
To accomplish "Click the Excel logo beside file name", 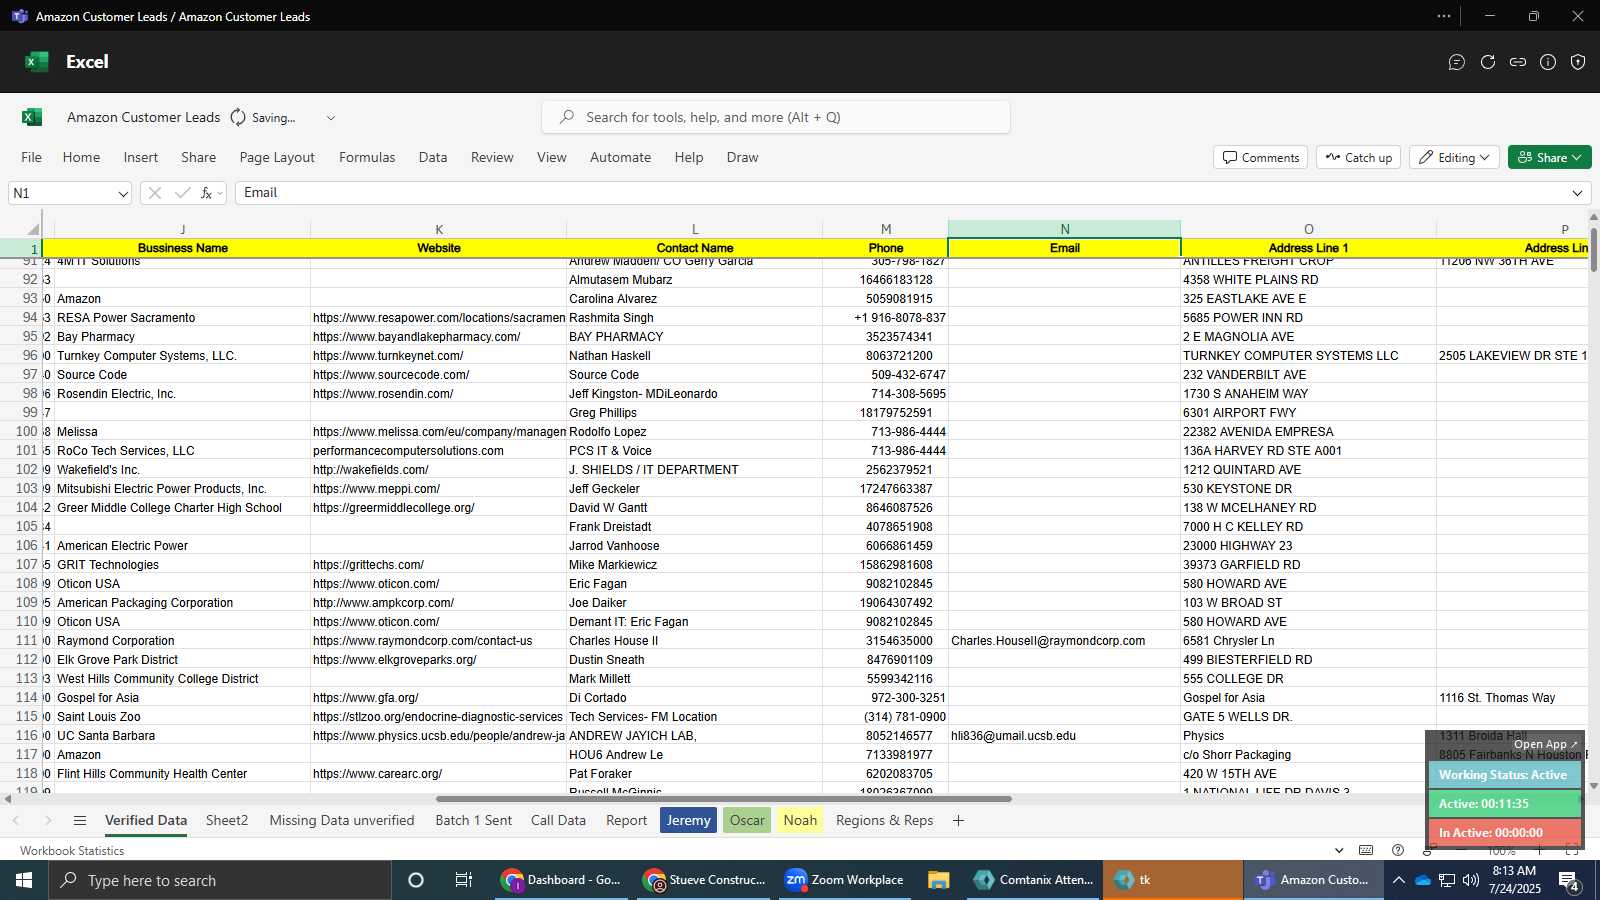I will click(x=32, y=117).
